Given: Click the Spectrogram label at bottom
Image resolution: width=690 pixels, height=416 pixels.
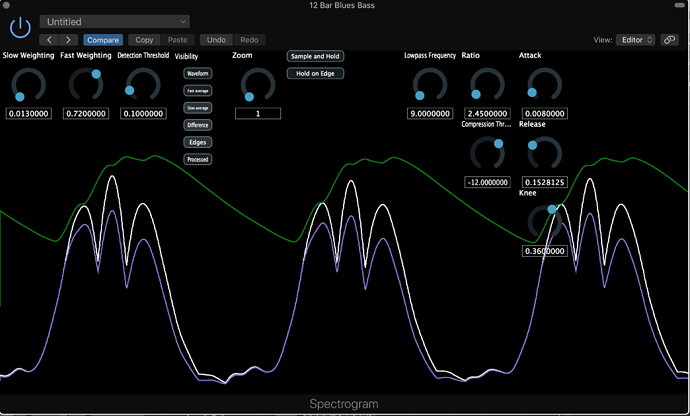Looking at the screenshot, I should pyautogui.click(x=344, y=404).
